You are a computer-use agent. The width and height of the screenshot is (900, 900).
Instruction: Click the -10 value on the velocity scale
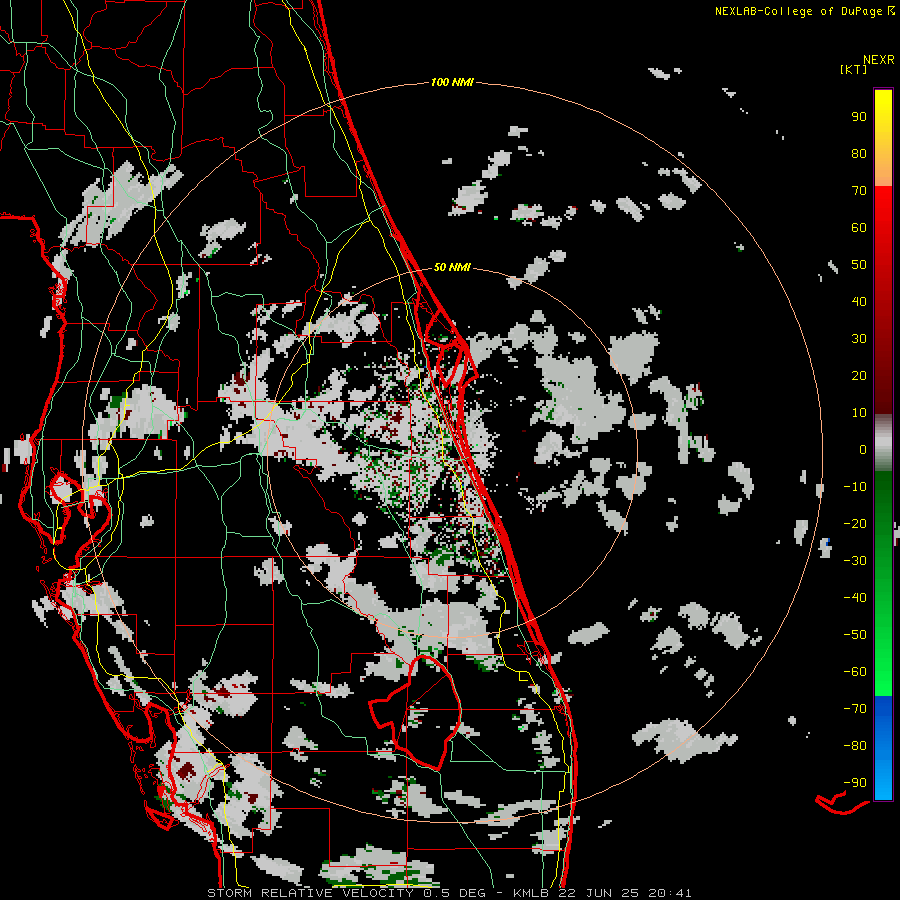(x=855, y=487)
